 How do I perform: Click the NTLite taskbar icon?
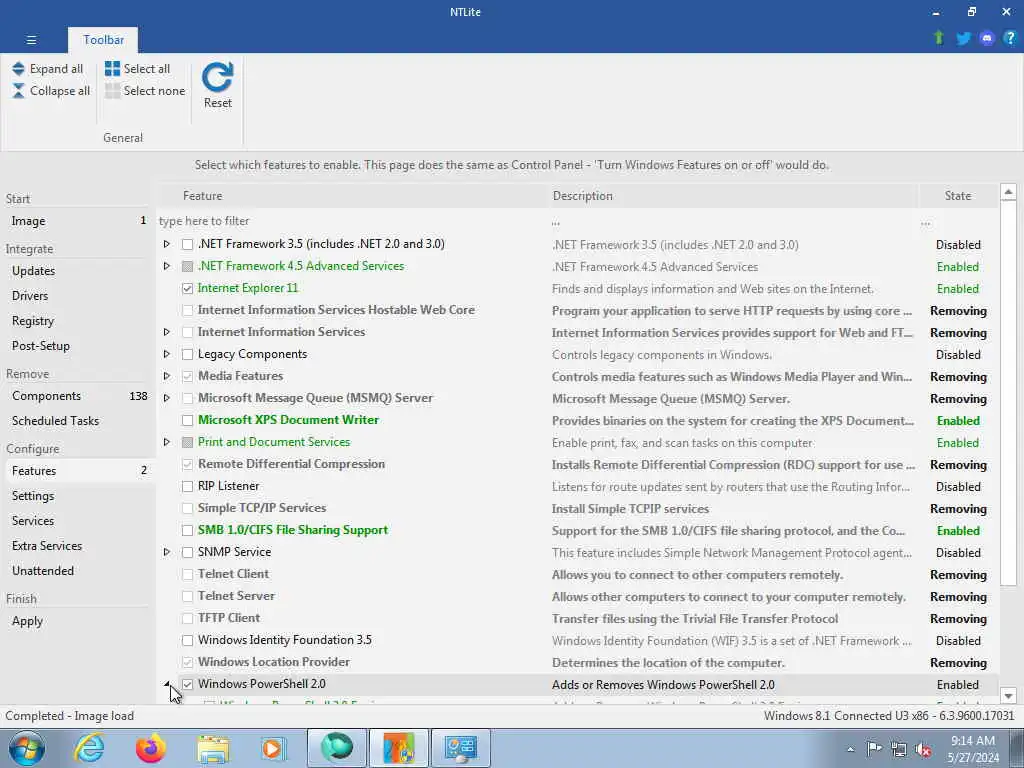(398, 748)
